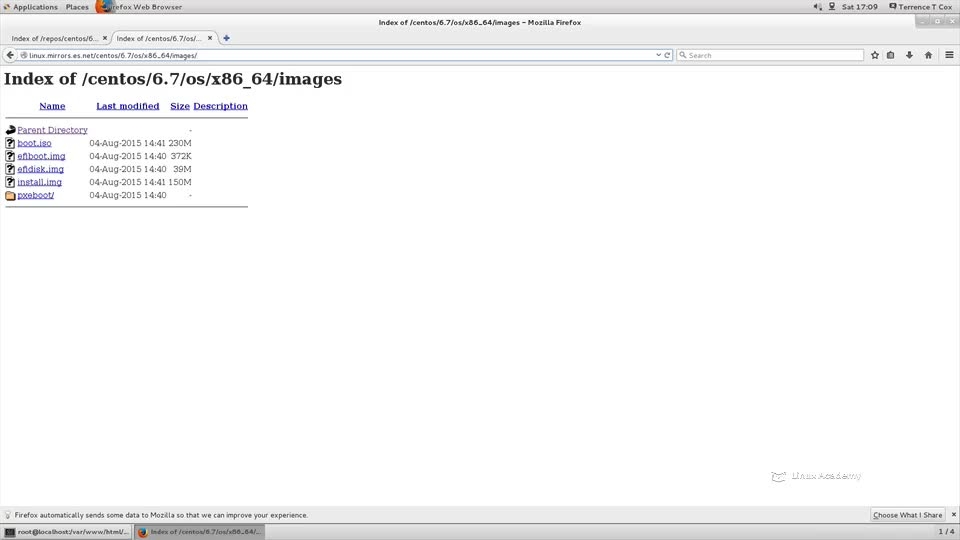This screenshot has width=960, height=540.
Task: Download boot.iso
Action: (x=34, y=143)
